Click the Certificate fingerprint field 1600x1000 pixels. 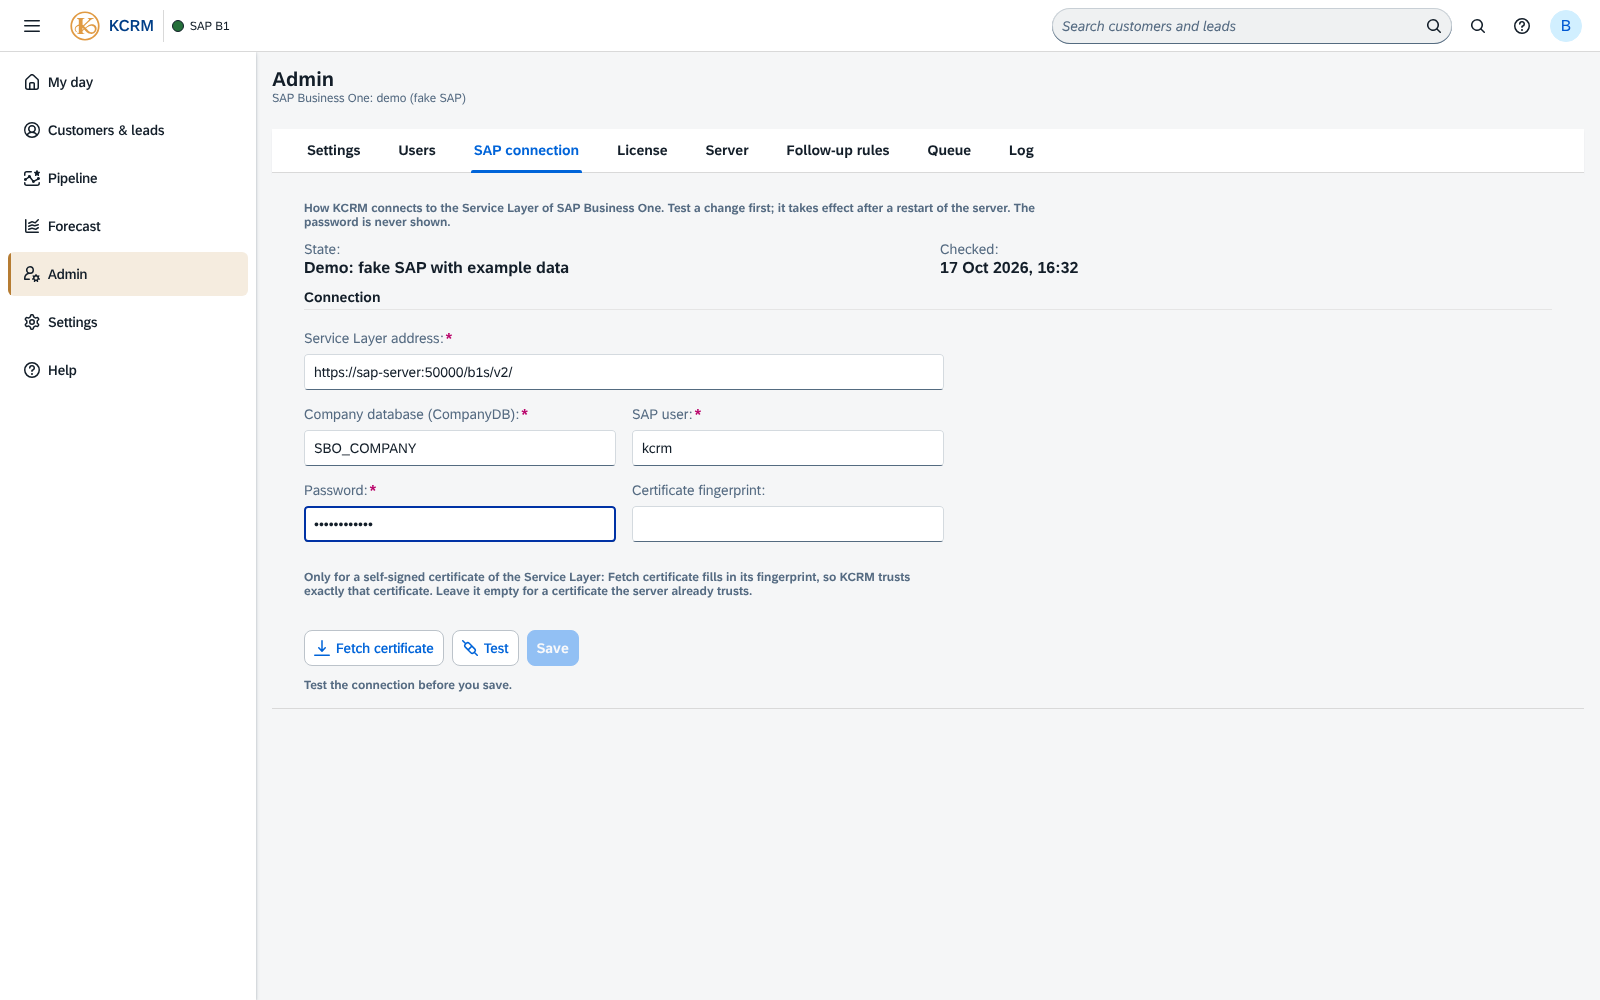(788, 524)
